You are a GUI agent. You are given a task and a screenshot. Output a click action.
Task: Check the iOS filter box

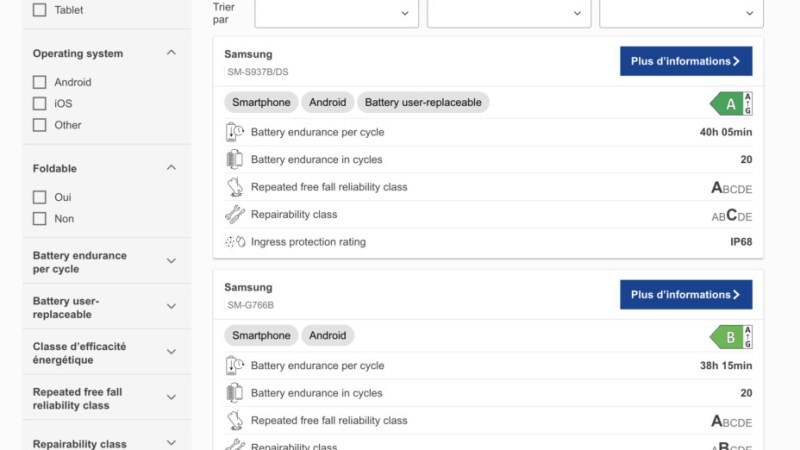(x=39, y=104)
